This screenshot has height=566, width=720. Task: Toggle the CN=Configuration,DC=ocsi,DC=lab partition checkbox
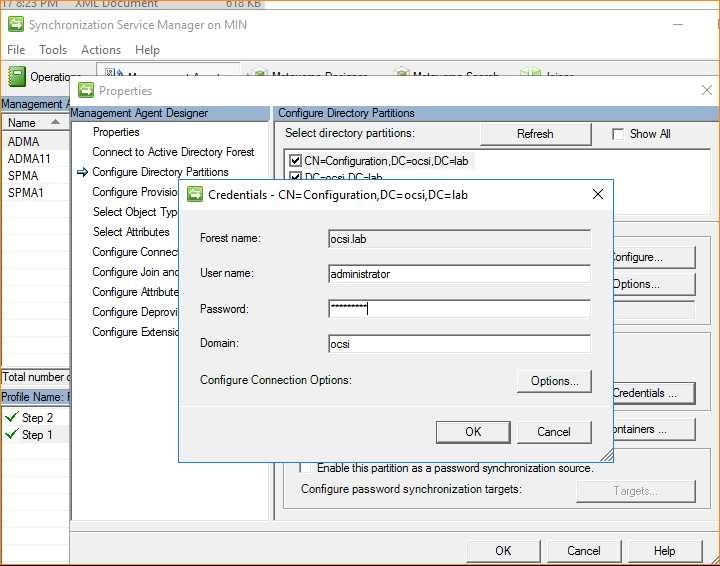[x=295, y=161]
